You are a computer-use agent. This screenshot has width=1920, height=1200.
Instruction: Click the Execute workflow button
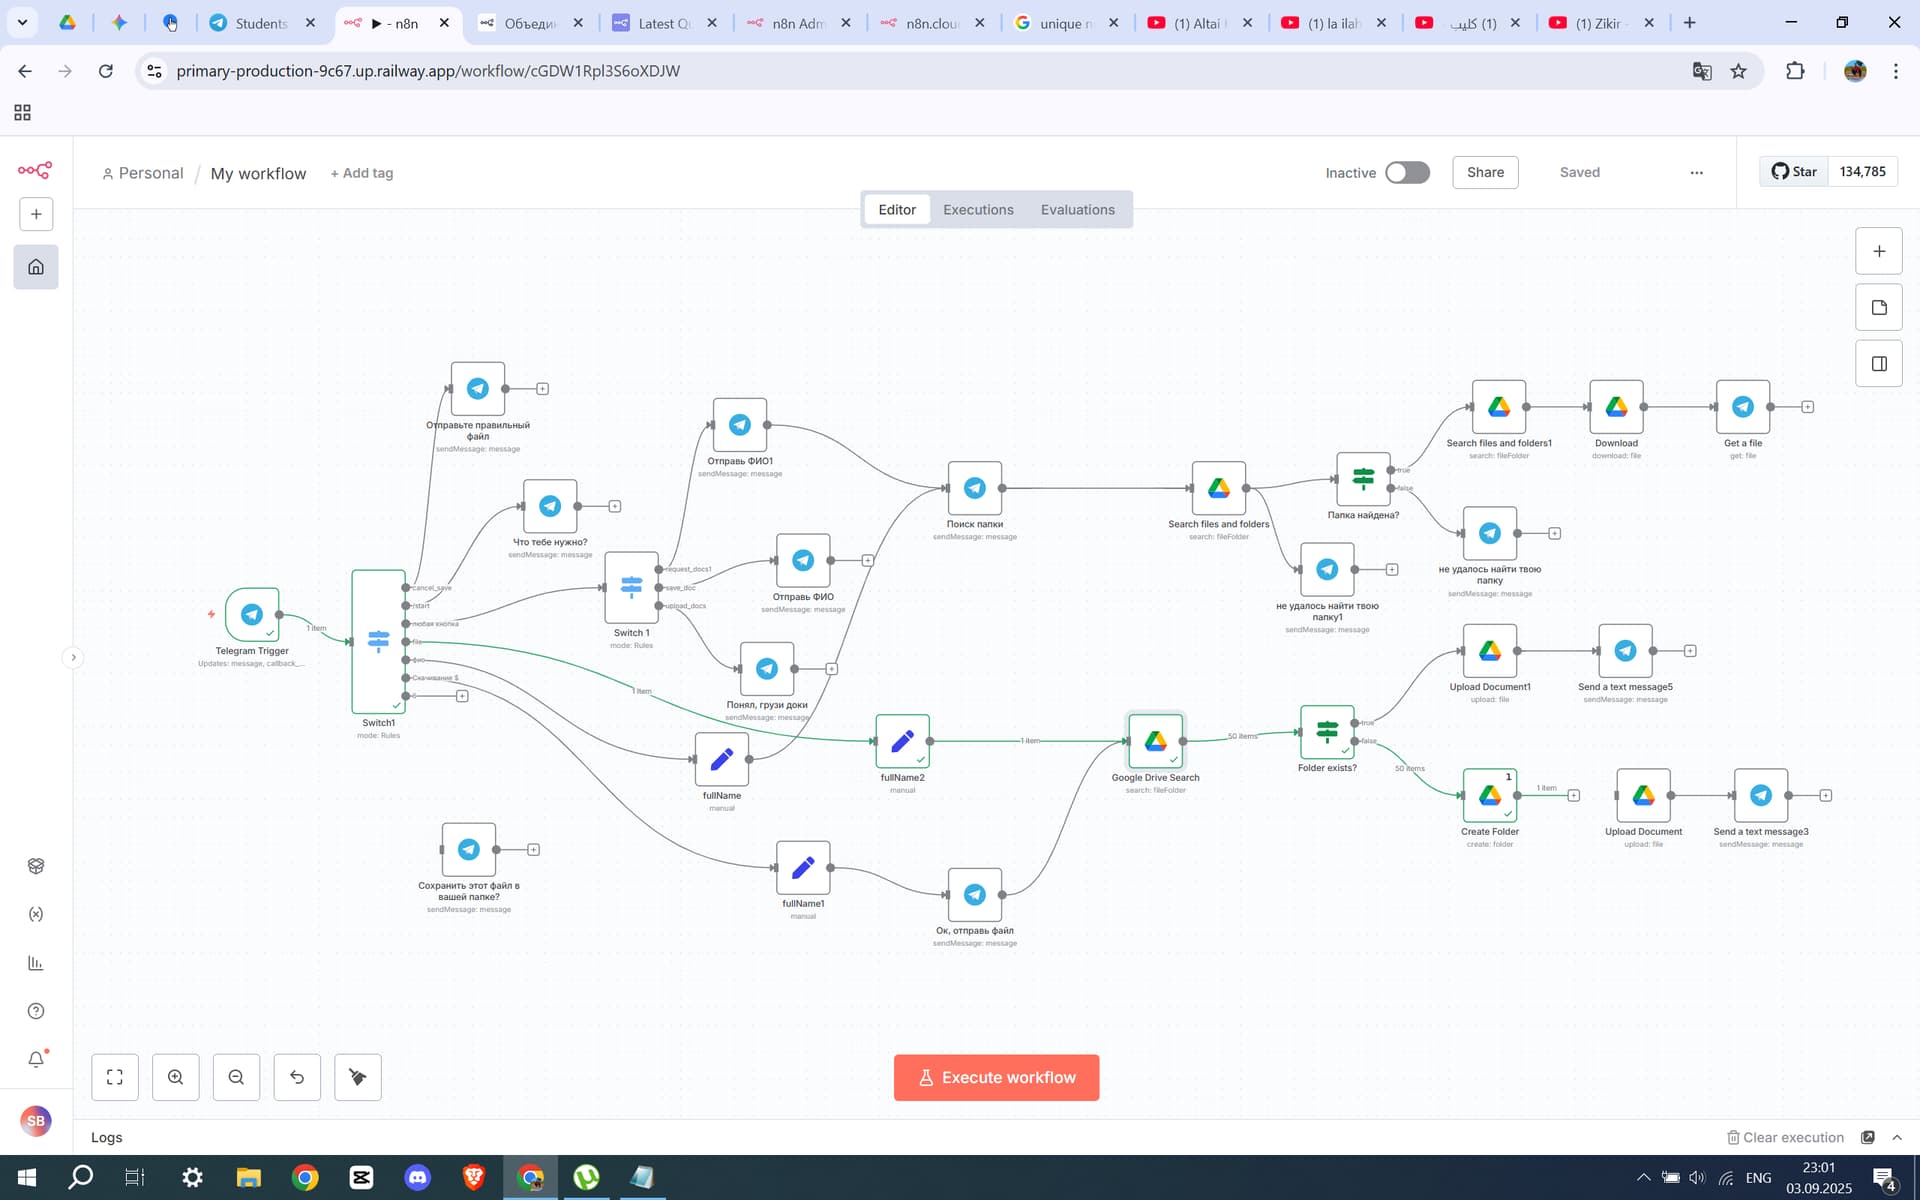point(996,1077)
